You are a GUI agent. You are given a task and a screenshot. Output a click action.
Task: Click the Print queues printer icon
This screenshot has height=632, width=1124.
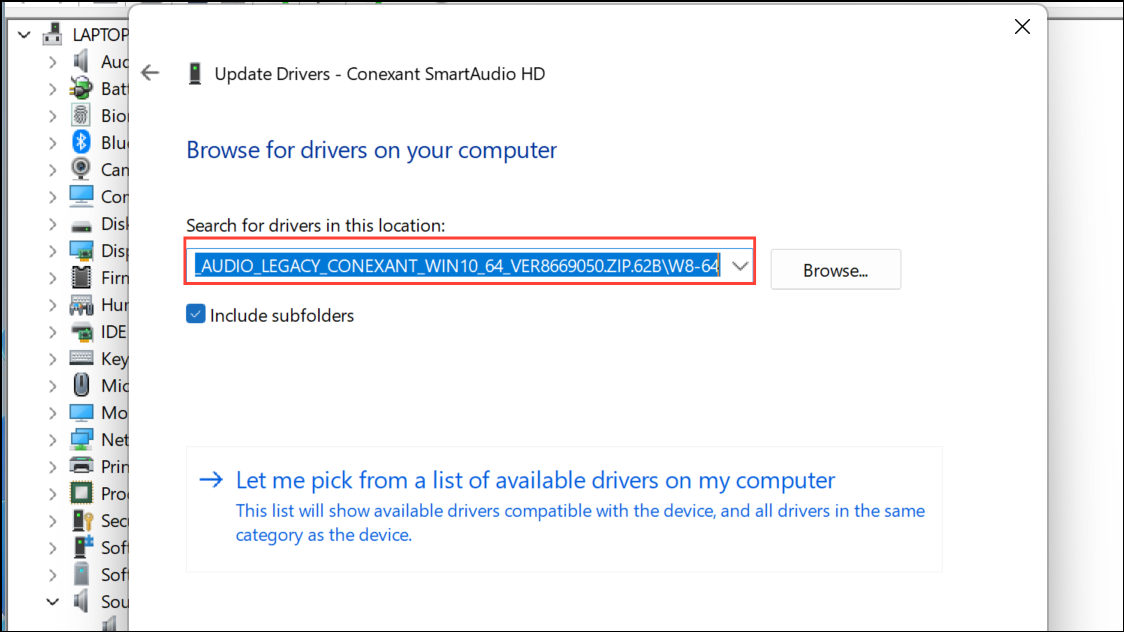click(x=81, y=466)
